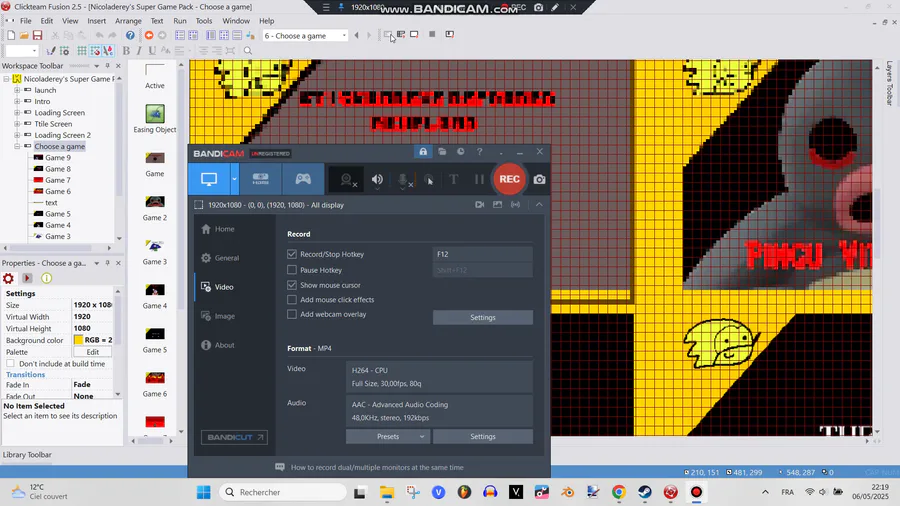The height and width of the screenshot is (506, 900).
Task: Expand Loading Screen 2 tree node
Action: coord(17,135)
